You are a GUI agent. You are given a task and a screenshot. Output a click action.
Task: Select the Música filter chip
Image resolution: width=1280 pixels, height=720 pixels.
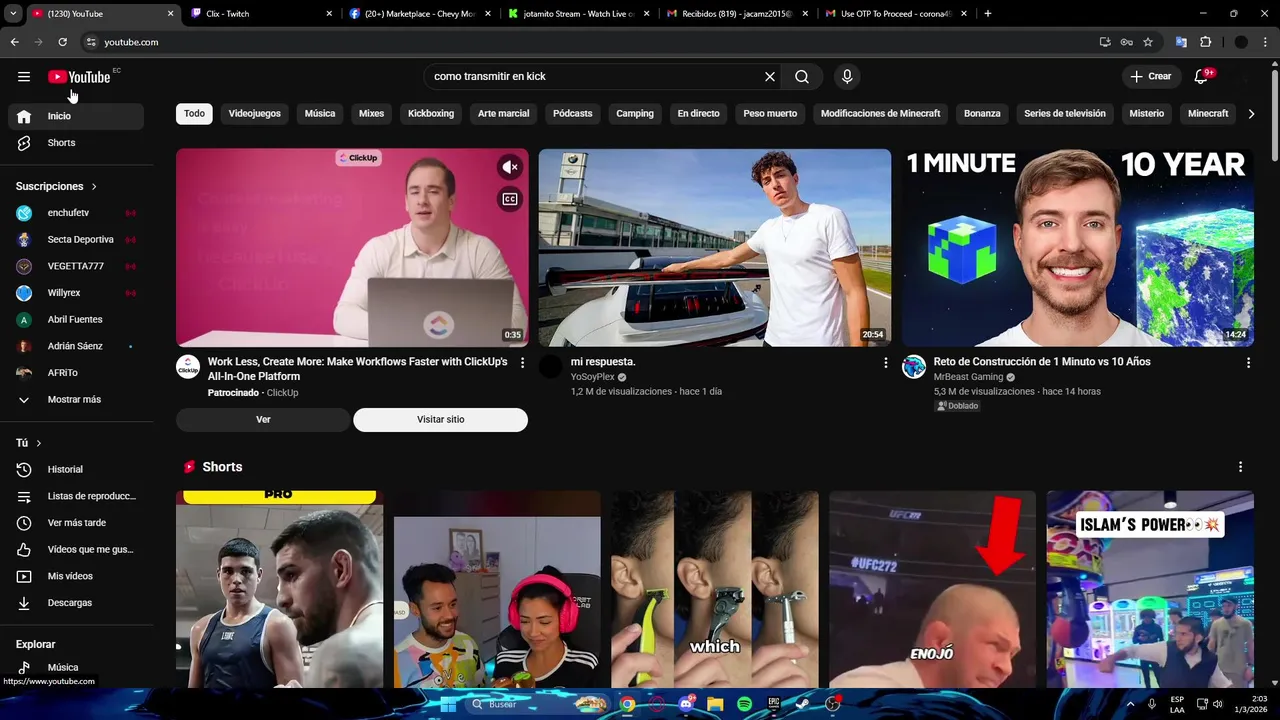[x=320, y=113]
